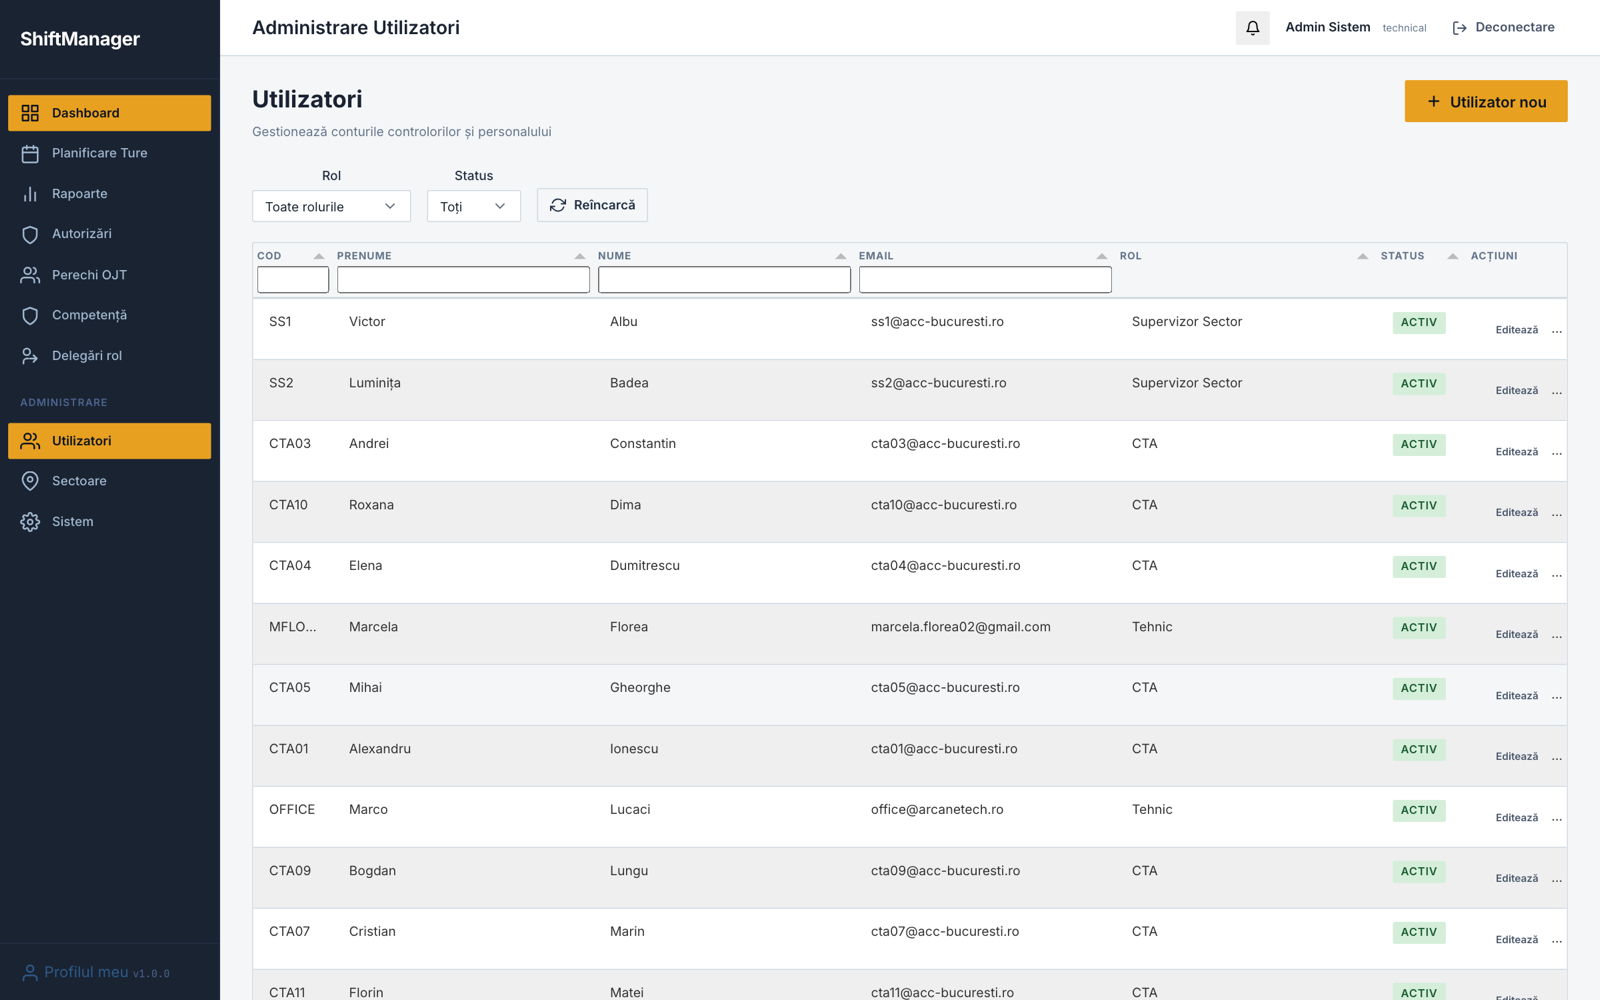This screenshot has width=1600, height=1000.
Task: Click the Deconectare logout icon
Action: (x=1460, y=28)
